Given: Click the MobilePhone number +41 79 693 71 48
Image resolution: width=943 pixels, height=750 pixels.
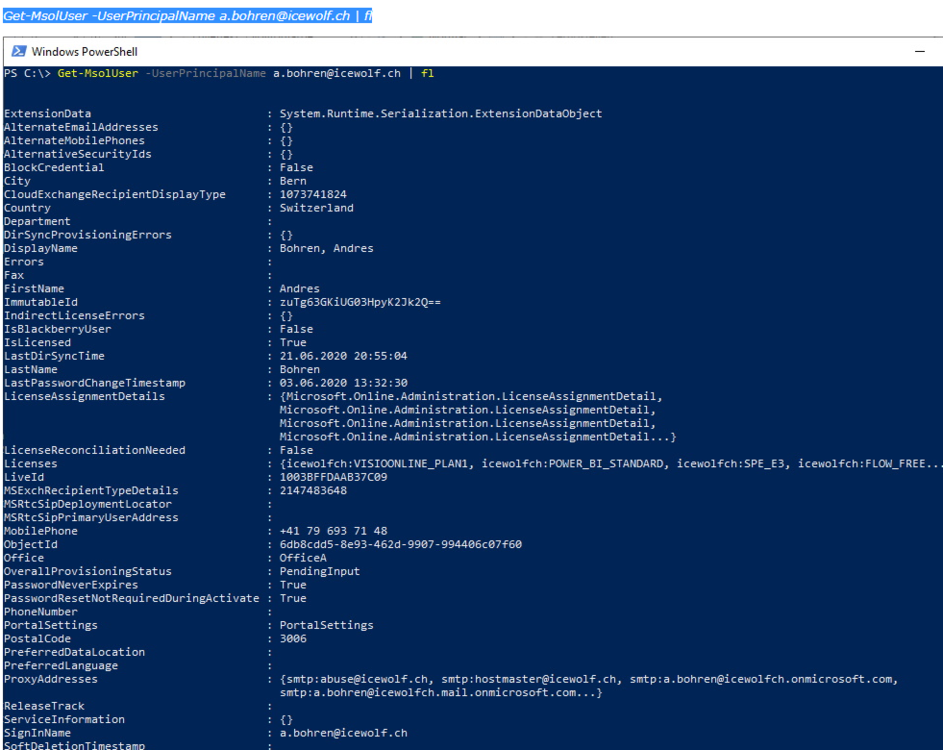Looking at the screenshot, I should [x=333, y=531].
